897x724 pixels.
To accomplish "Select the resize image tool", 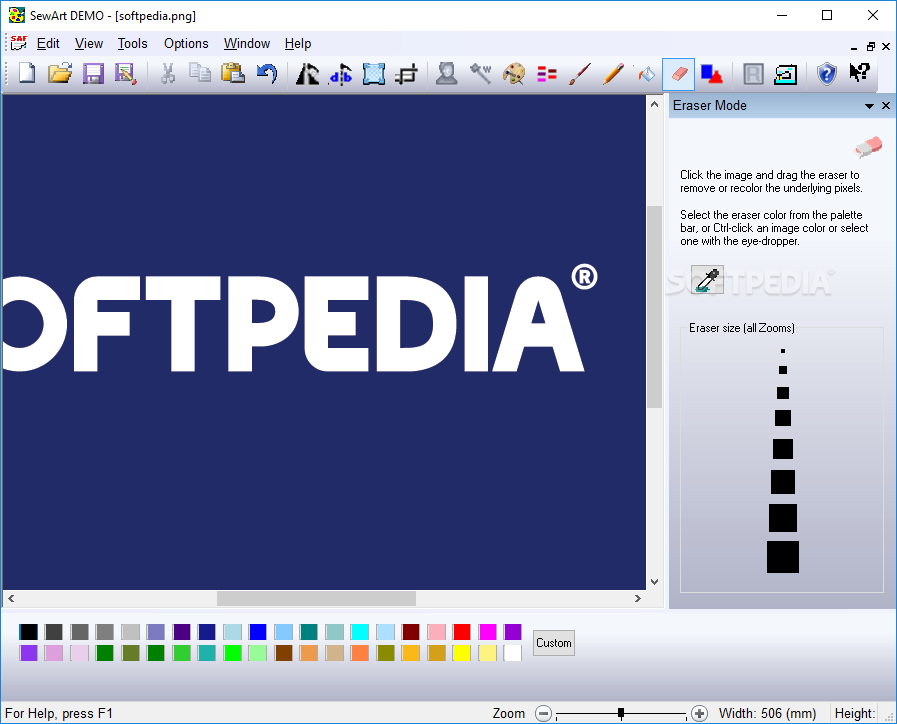I will (374, 74).
